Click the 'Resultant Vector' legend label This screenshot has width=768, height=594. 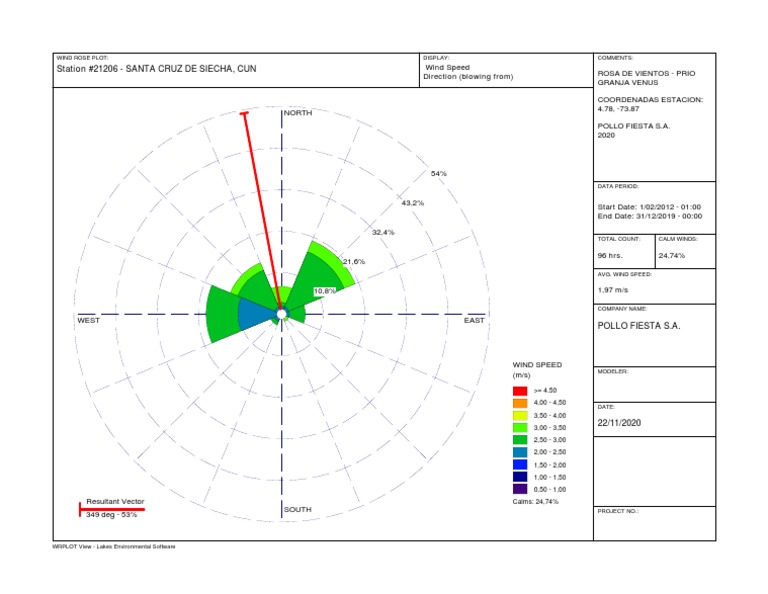click(115, 501)
